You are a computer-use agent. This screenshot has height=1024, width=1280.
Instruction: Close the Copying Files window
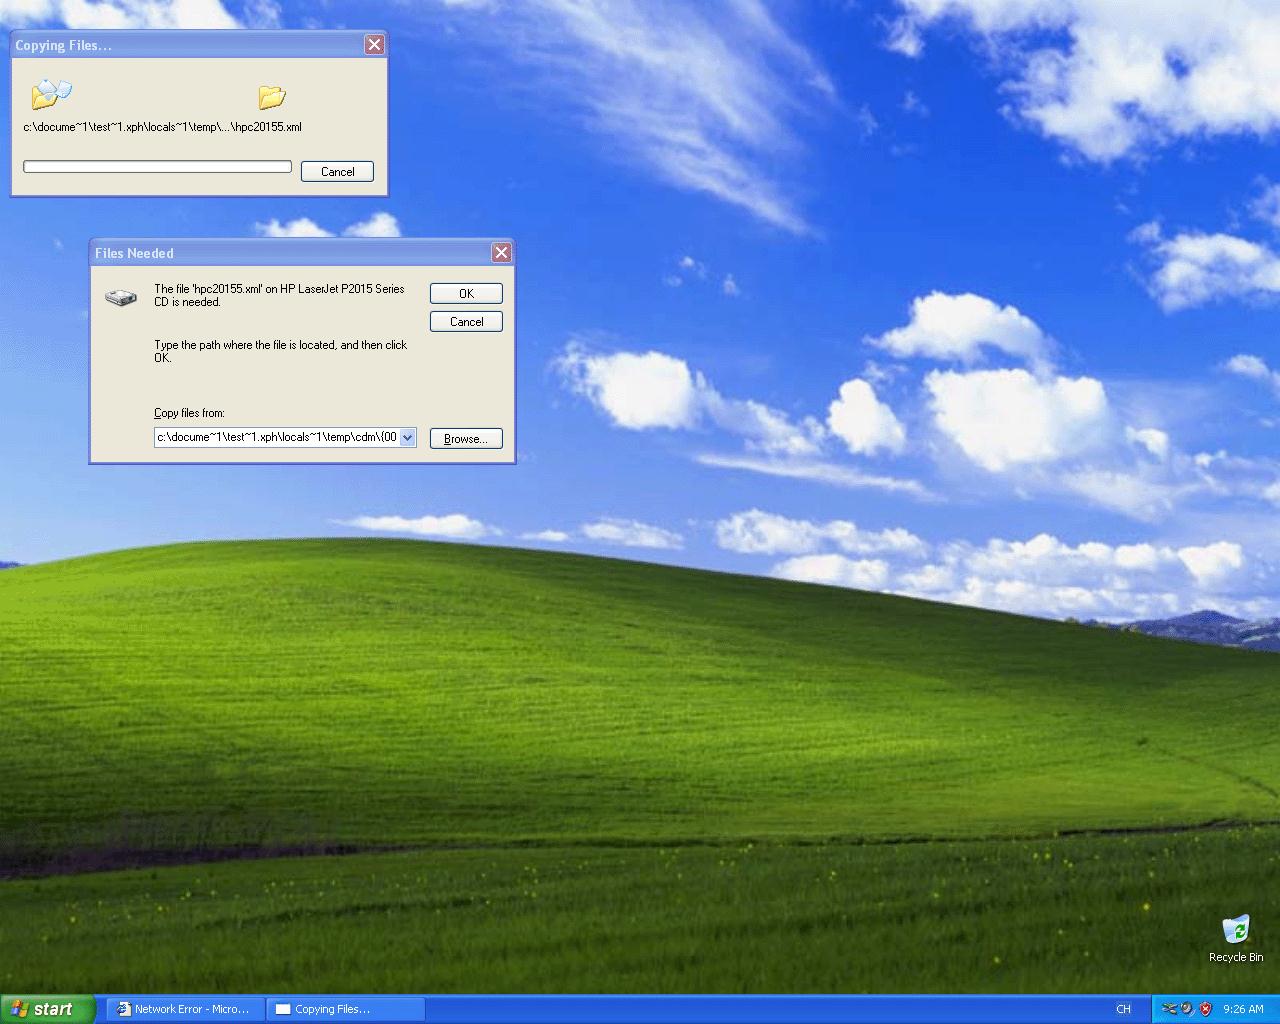374,45
